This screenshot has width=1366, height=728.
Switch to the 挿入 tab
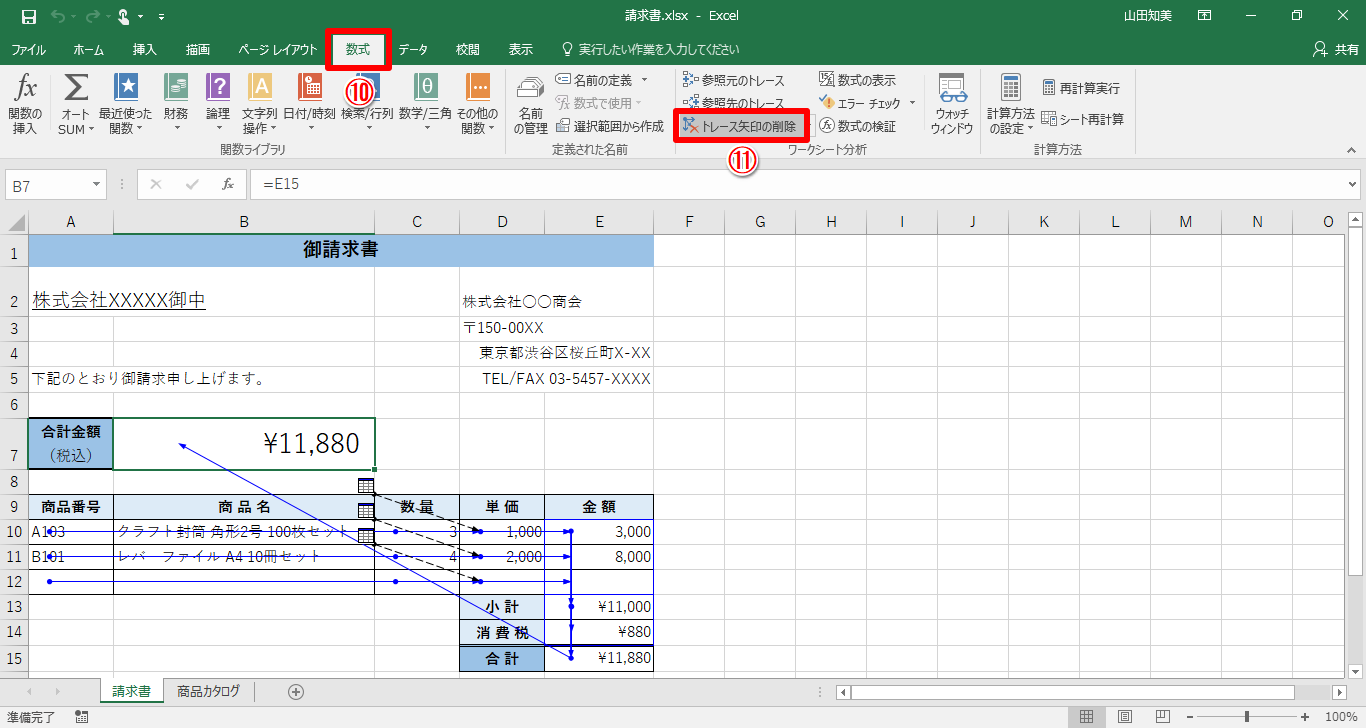click(x=145, y=49)
